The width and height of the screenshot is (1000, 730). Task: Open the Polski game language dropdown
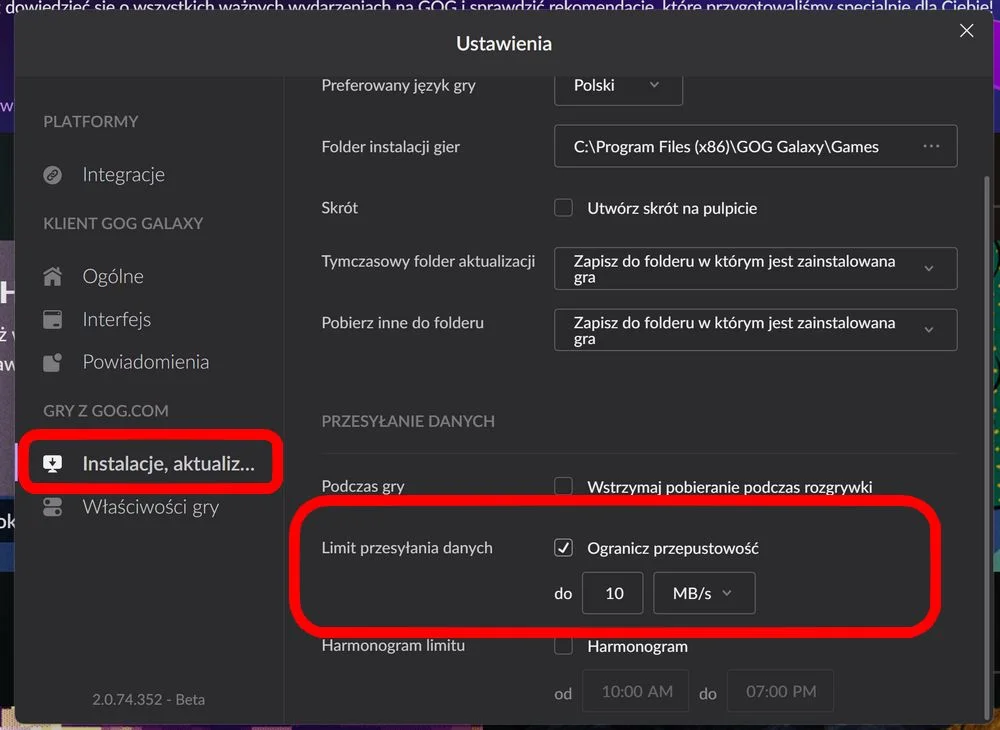pyautogui.click(x=618, y=86)
